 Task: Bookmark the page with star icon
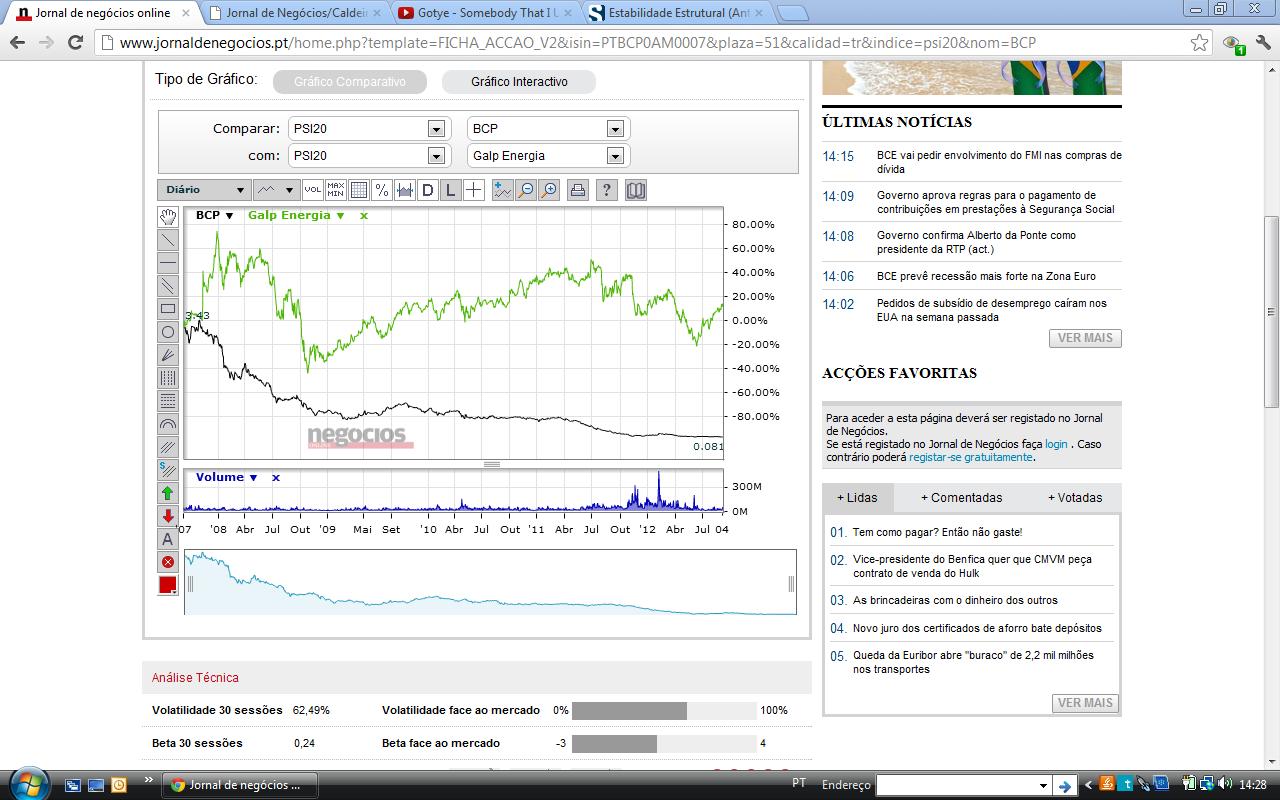click(x=1199, y=43)
